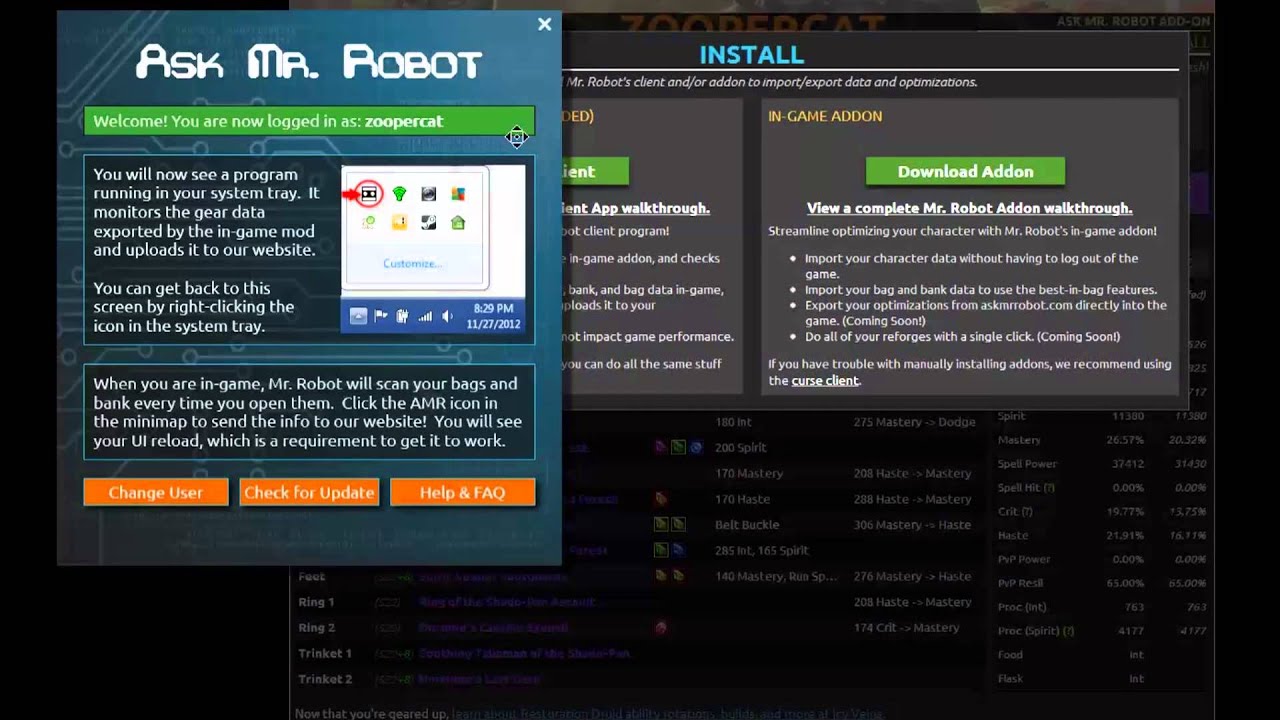Click the 276 Mastery -> Haste reforge
This screenshot has height=720, width=1280.
(x=912, y=576)
